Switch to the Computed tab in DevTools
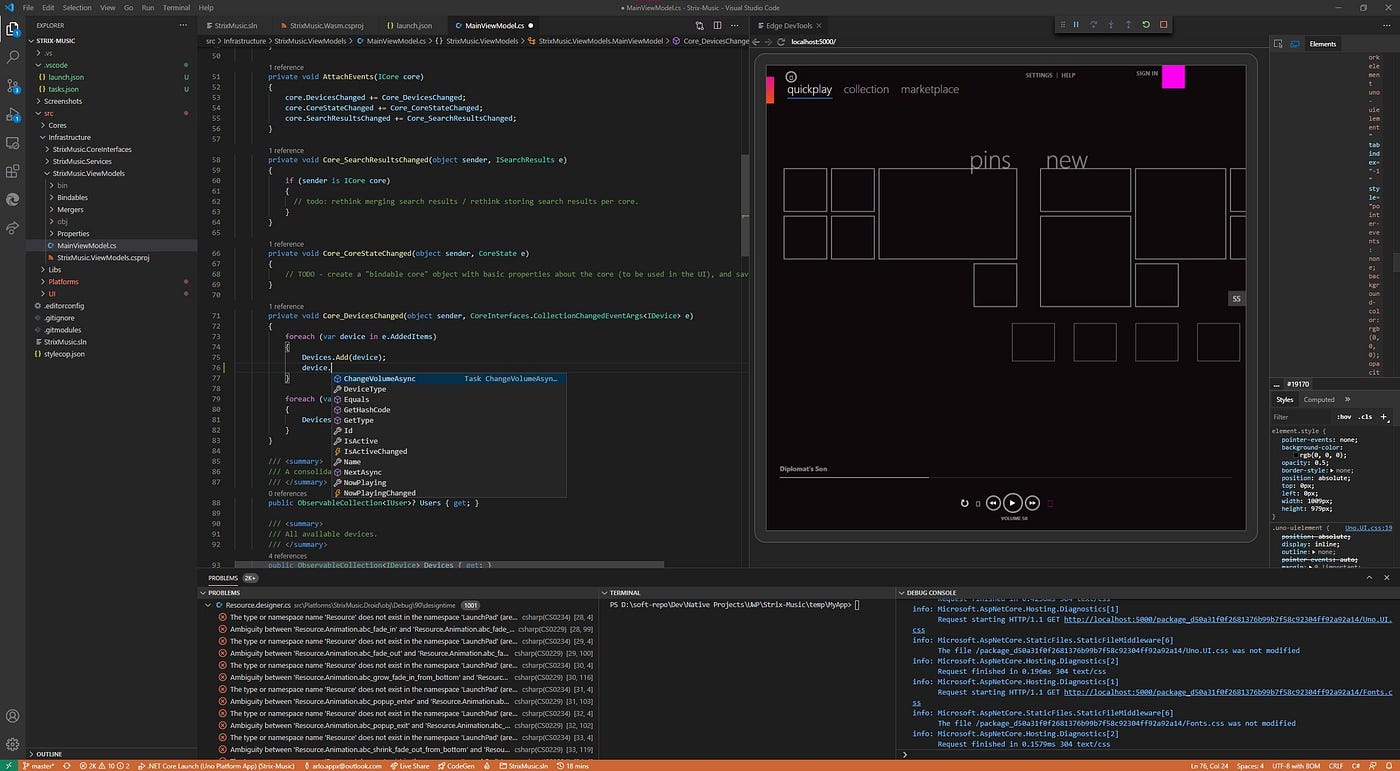The height and width of the screenshot is (771, 1400). tap(1318, 399)
